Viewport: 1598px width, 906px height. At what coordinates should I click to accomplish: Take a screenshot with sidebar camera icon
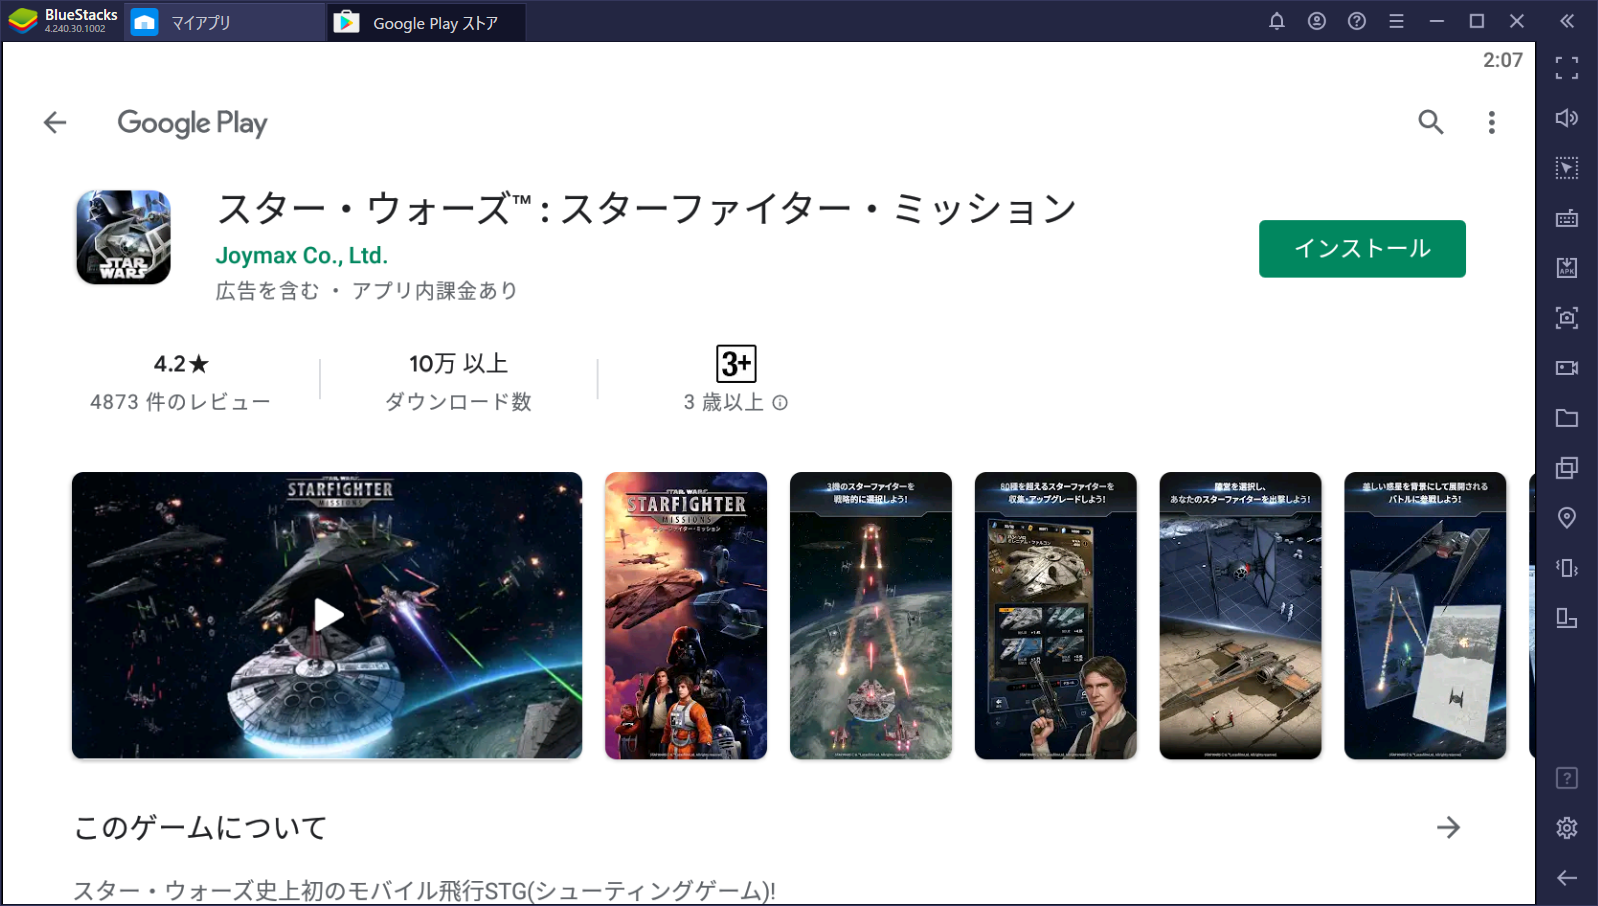1567,318
